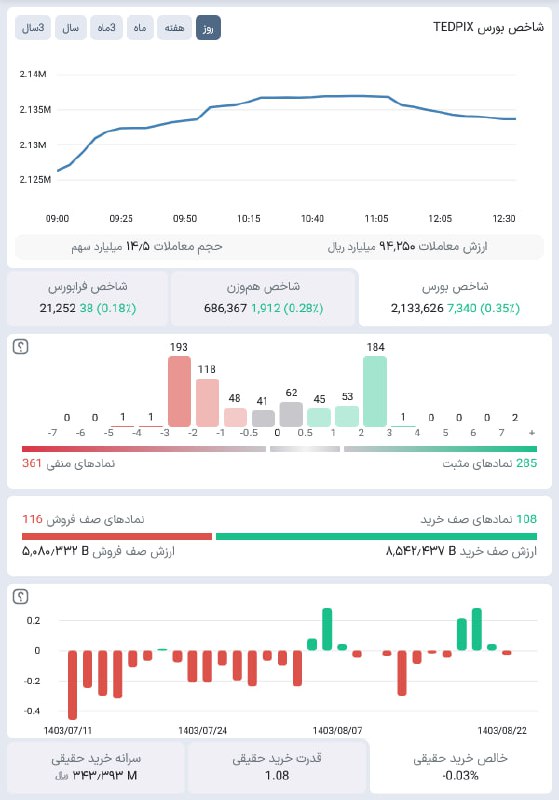Open the شاخص هم‌وزن index card

(x=263, y=298)
